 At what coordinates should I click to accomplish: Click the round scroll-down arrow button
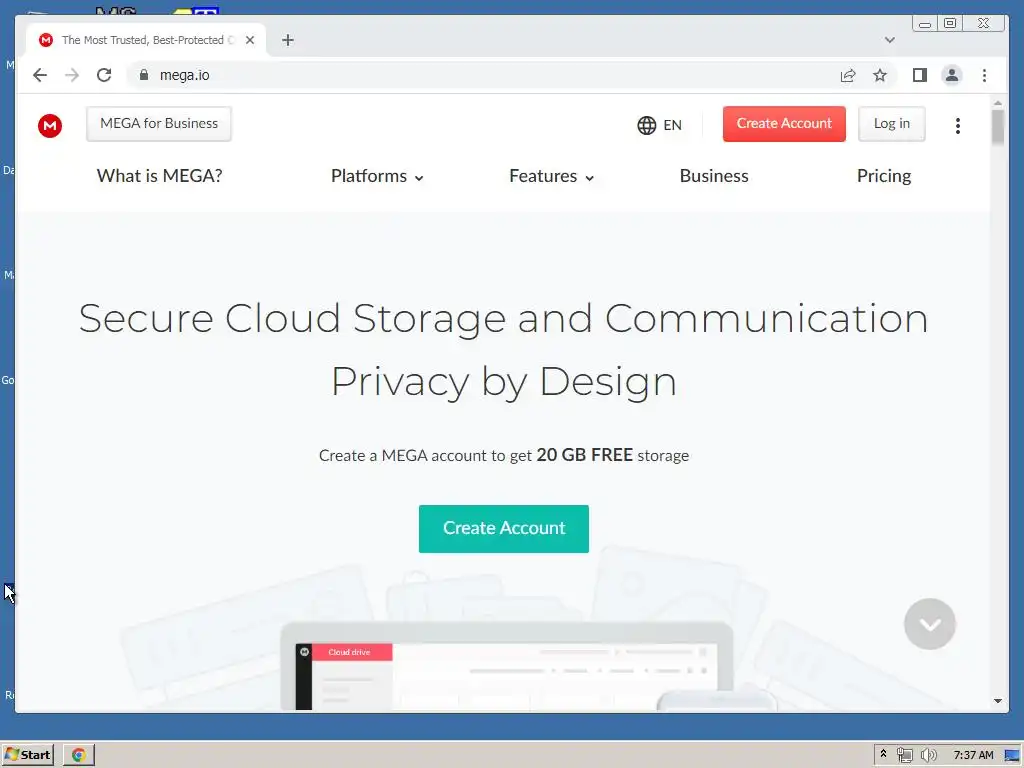pyautogui.click(x=929, y=624)
